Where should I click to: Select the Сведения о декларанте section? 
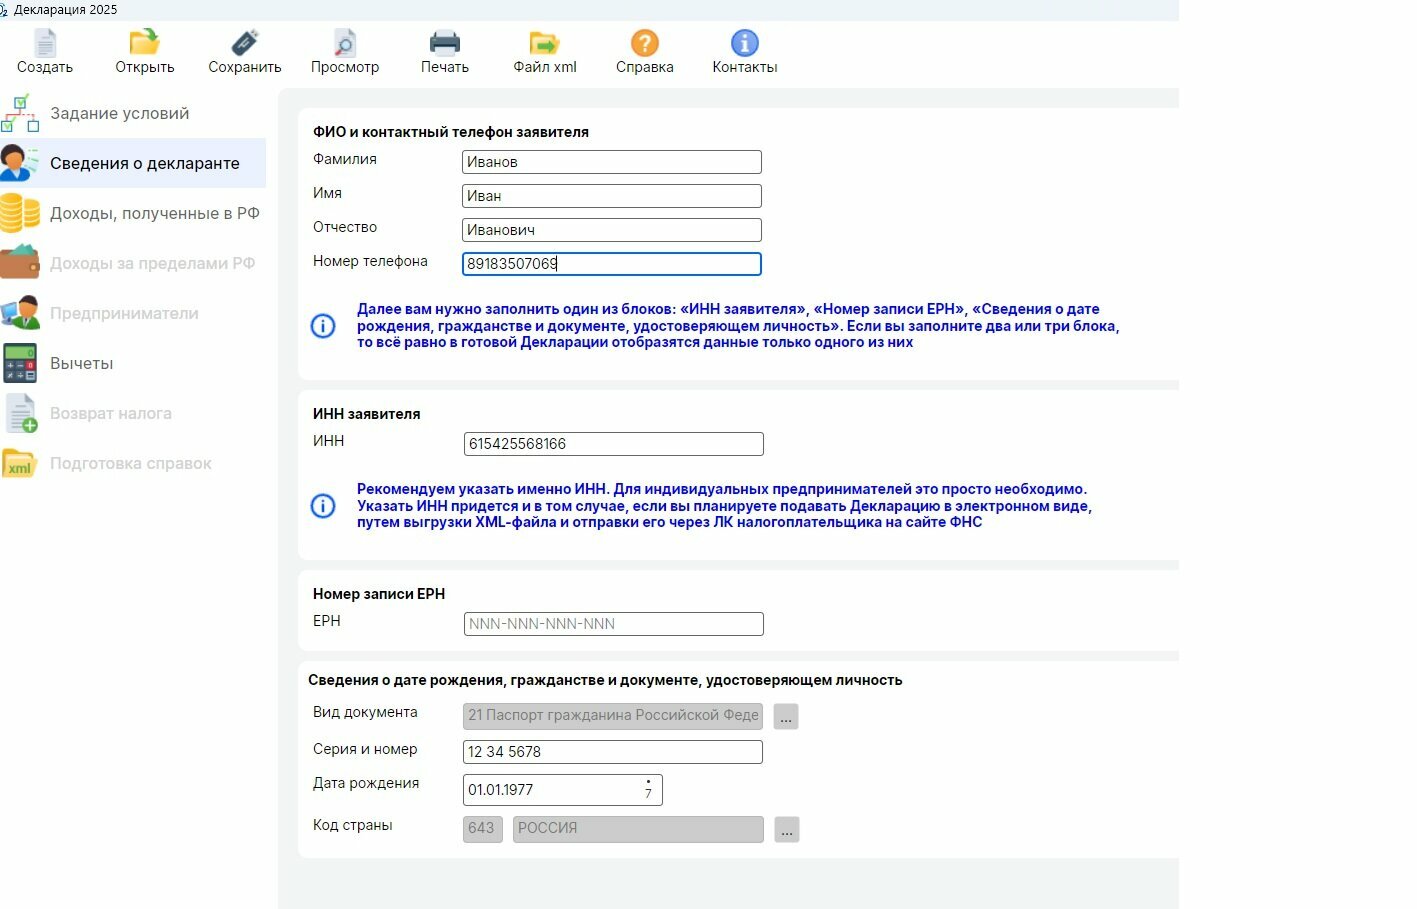pyautogui.click(x=145, y=163)
